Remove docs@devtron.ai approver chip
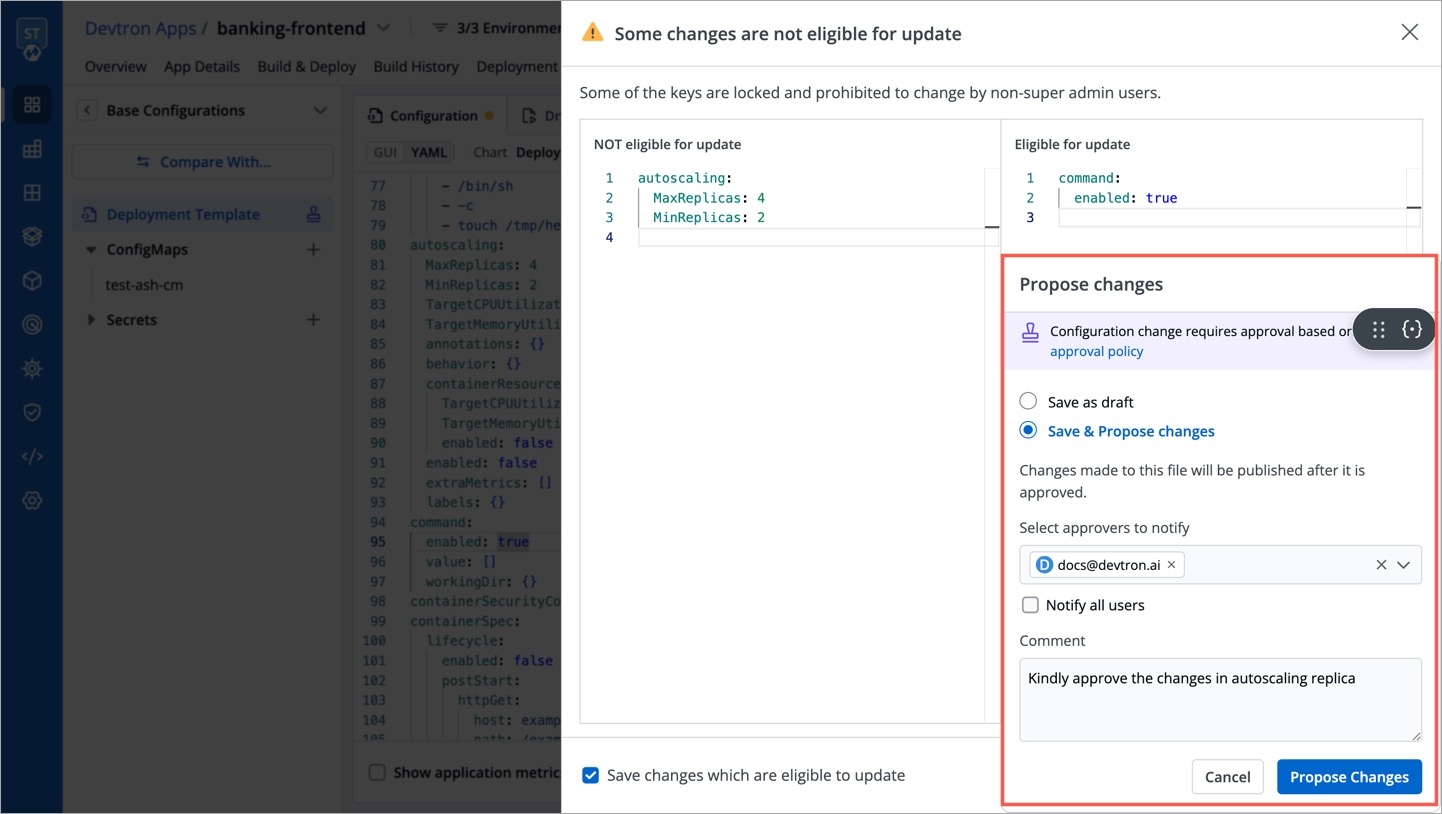 point(1171,565)
